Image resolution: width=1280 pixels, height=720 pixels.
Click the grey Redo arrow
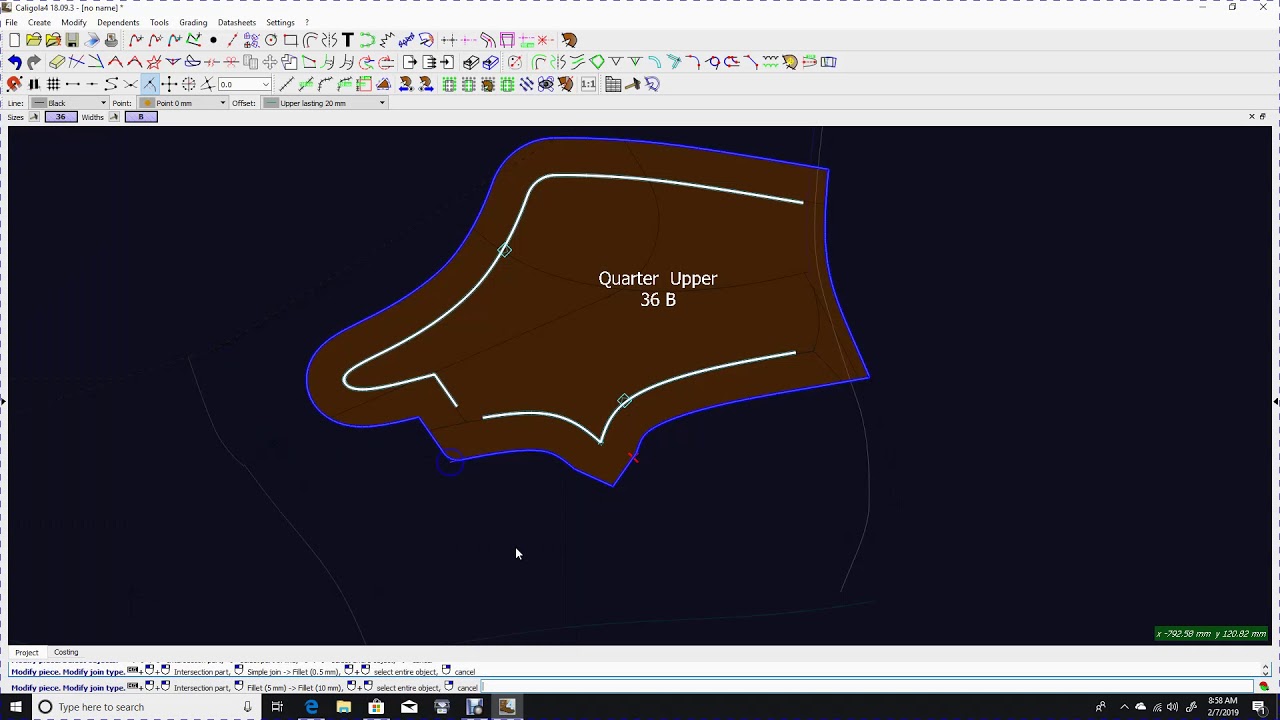pyautogui.click(x=33, y=62)
